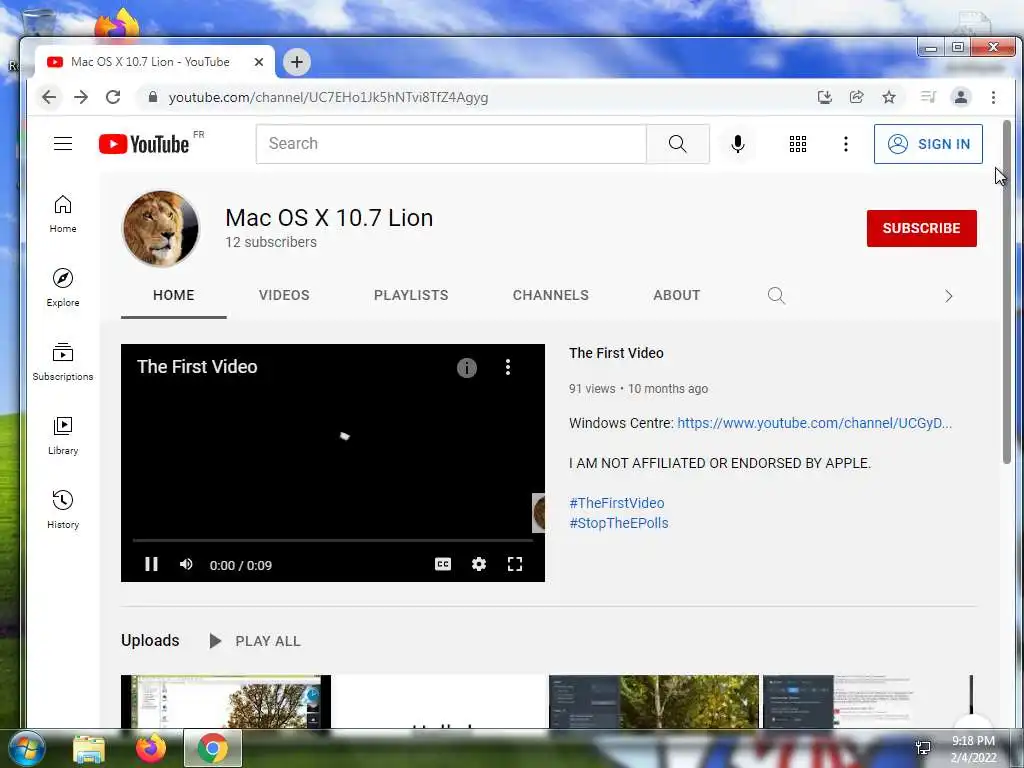
Task: Switch to the PLAYLISTS tab
Action: (x=411, y=295)
